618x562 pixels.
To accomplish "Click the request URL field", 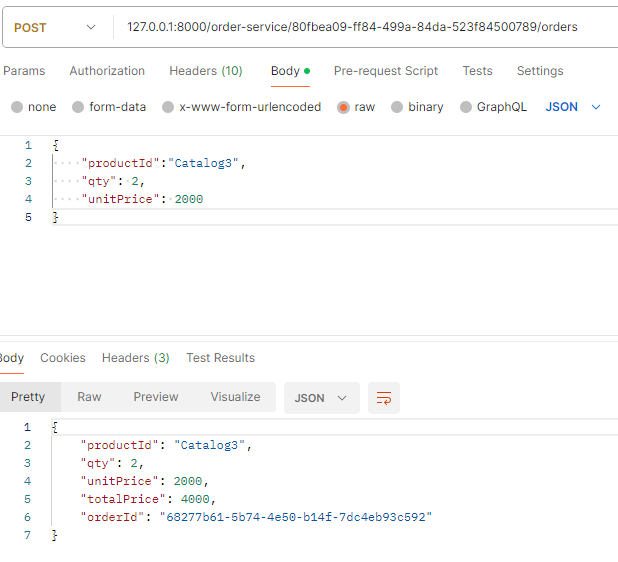I will coord(352,27).
